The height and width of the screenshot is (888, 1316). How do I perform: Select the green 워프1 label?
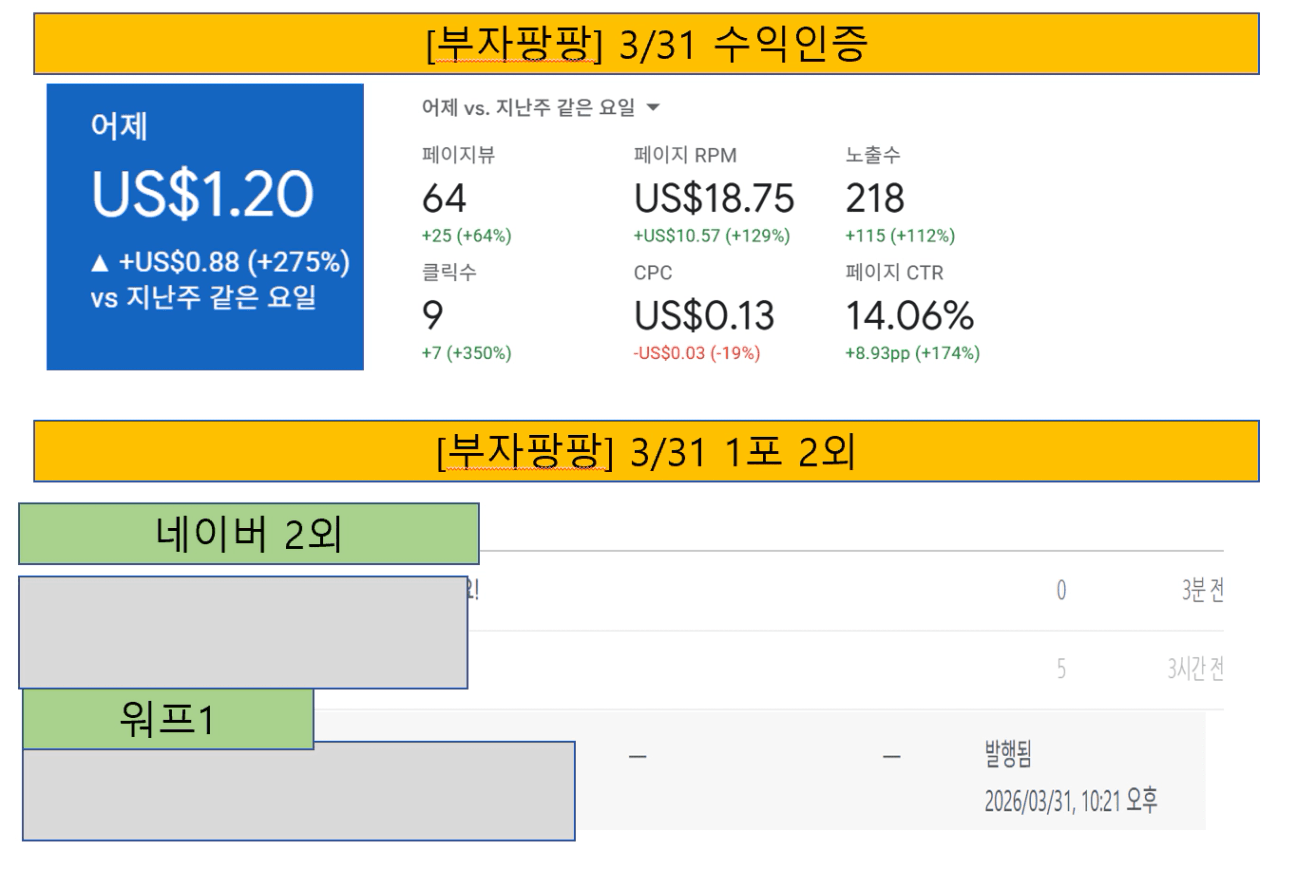[167, 719]
